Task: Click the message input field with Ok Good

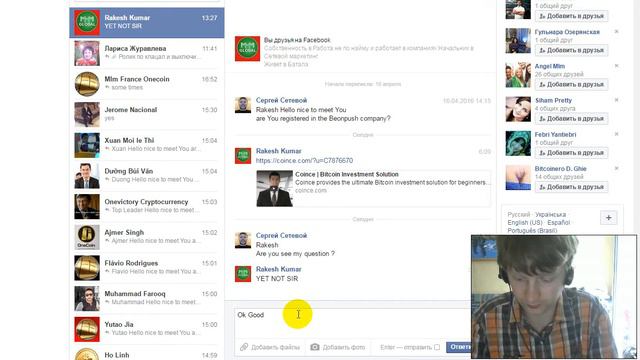Action: (x=353, y=322)
